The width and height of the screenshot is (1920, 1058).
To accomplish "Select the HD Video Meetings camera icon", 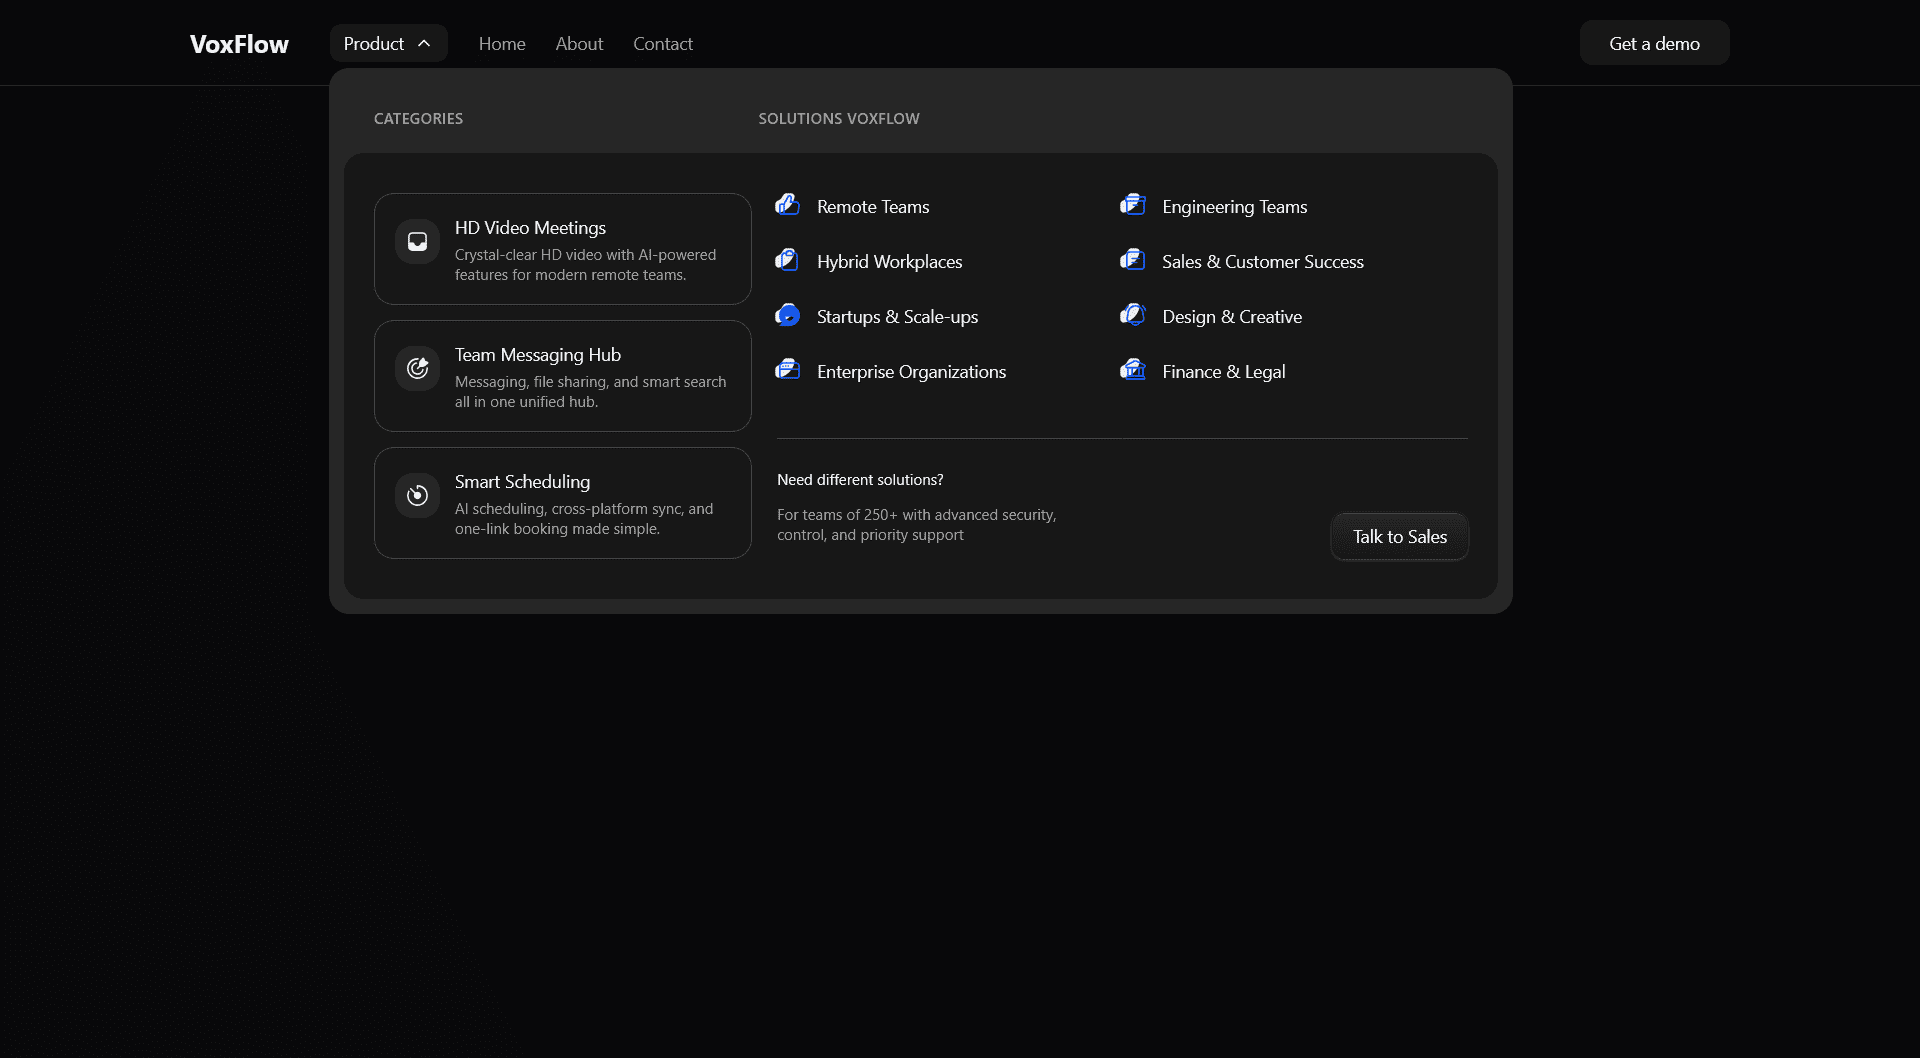I will pos(417,241).
